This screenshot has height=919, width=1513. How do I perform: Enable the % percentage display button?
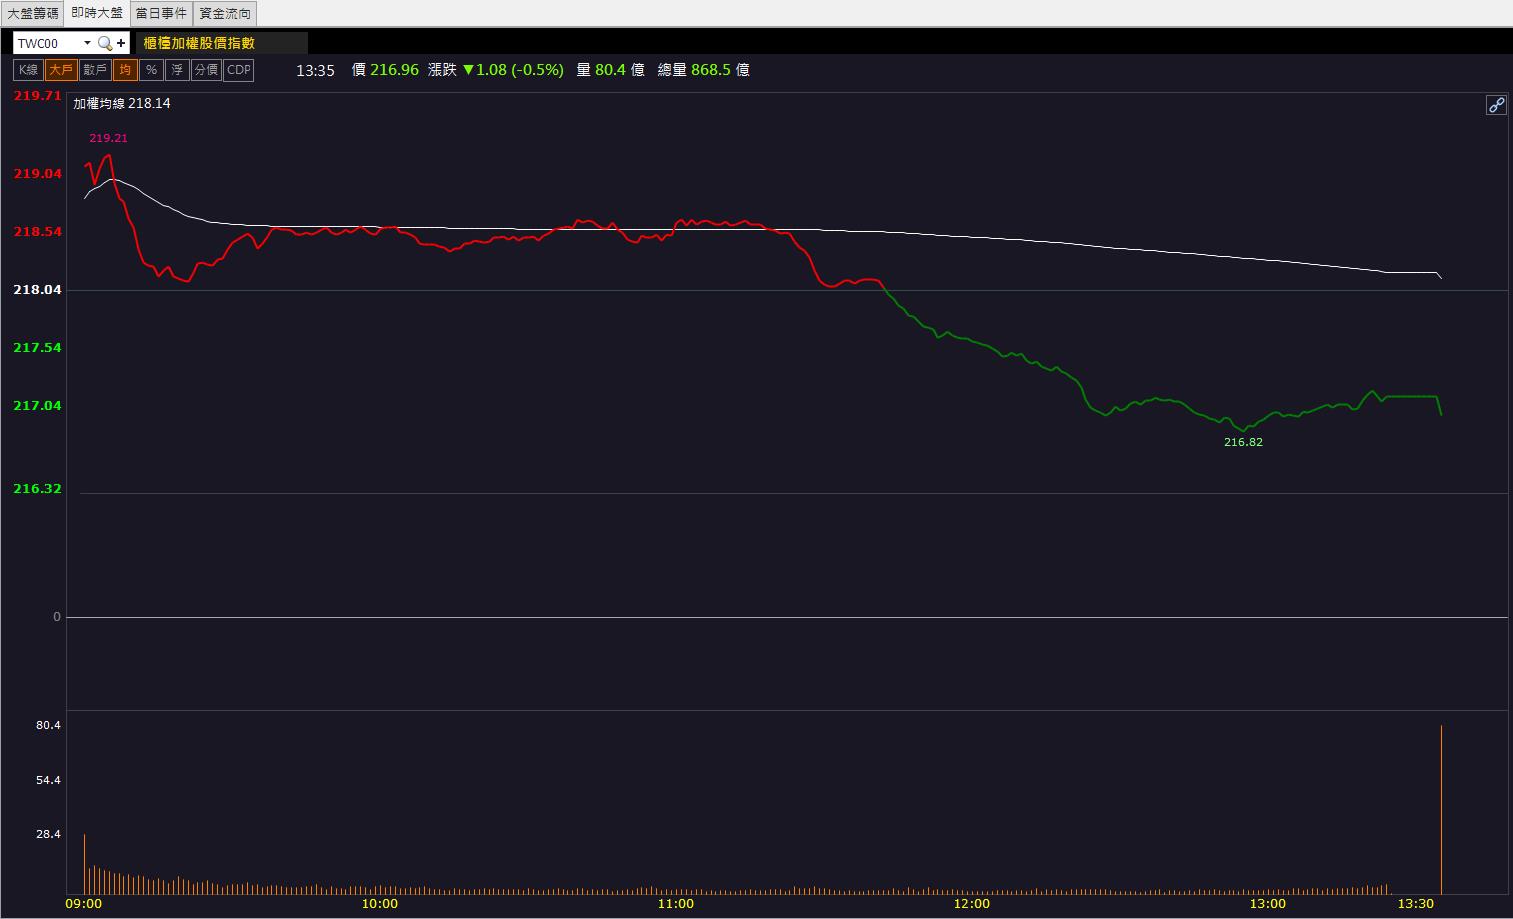(x=151, y=70)
